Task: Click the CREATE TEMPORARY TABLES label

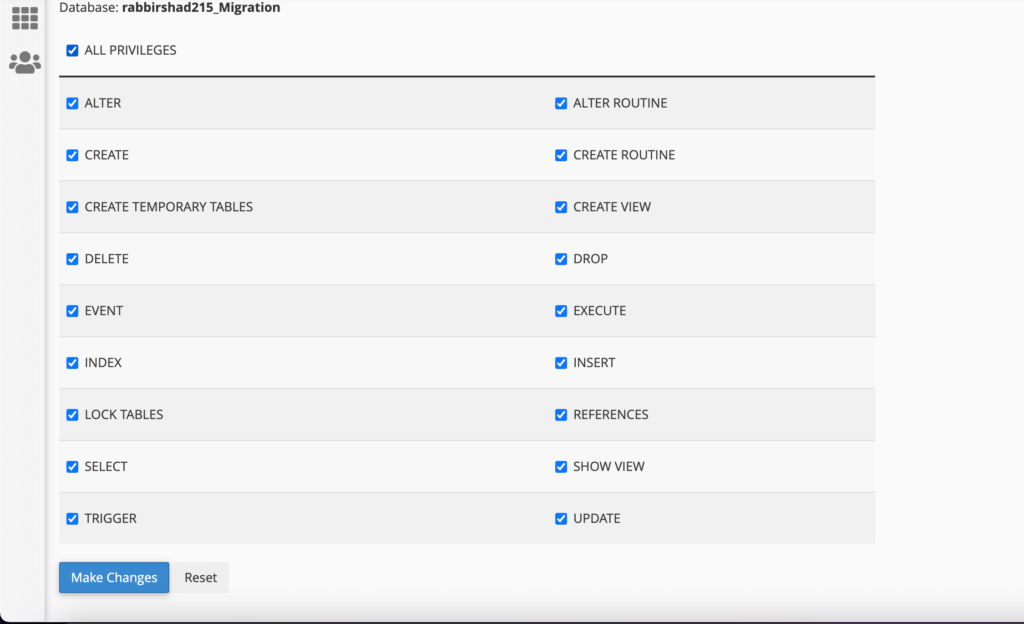Action: coord(168,207)
